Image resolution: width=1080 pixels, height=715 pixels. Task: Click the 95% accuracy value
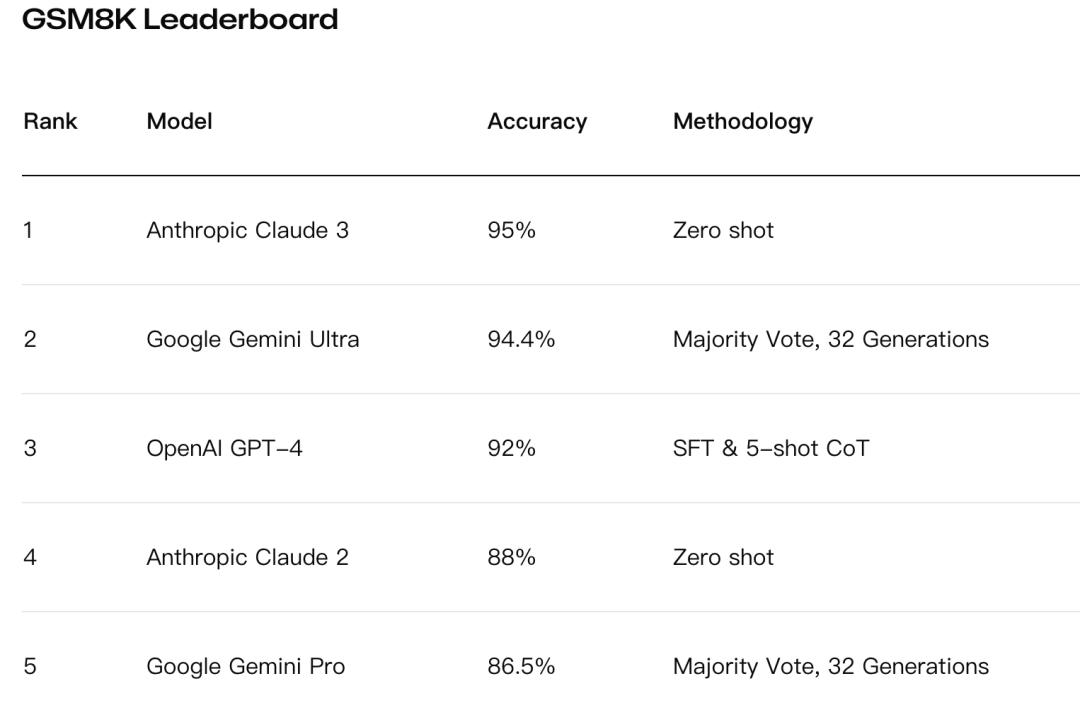pos(511,230)
